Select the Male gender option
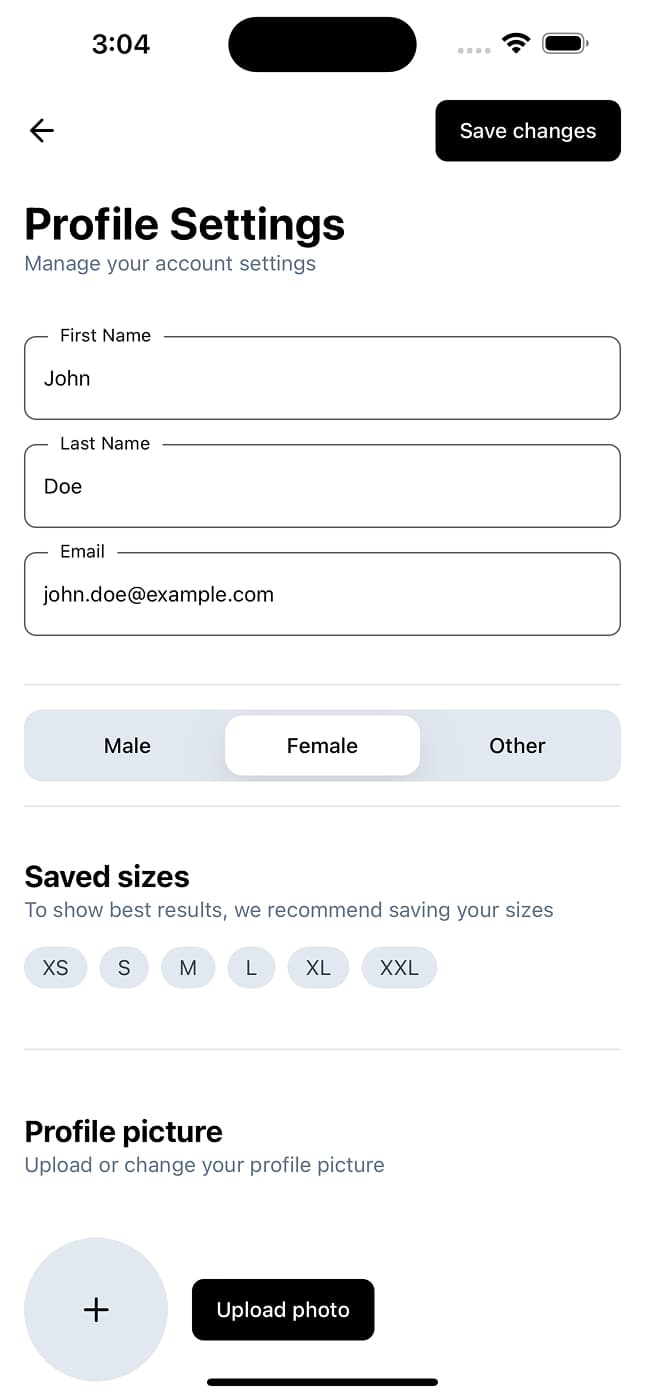645x1398 pixels. tap(127, 745)
